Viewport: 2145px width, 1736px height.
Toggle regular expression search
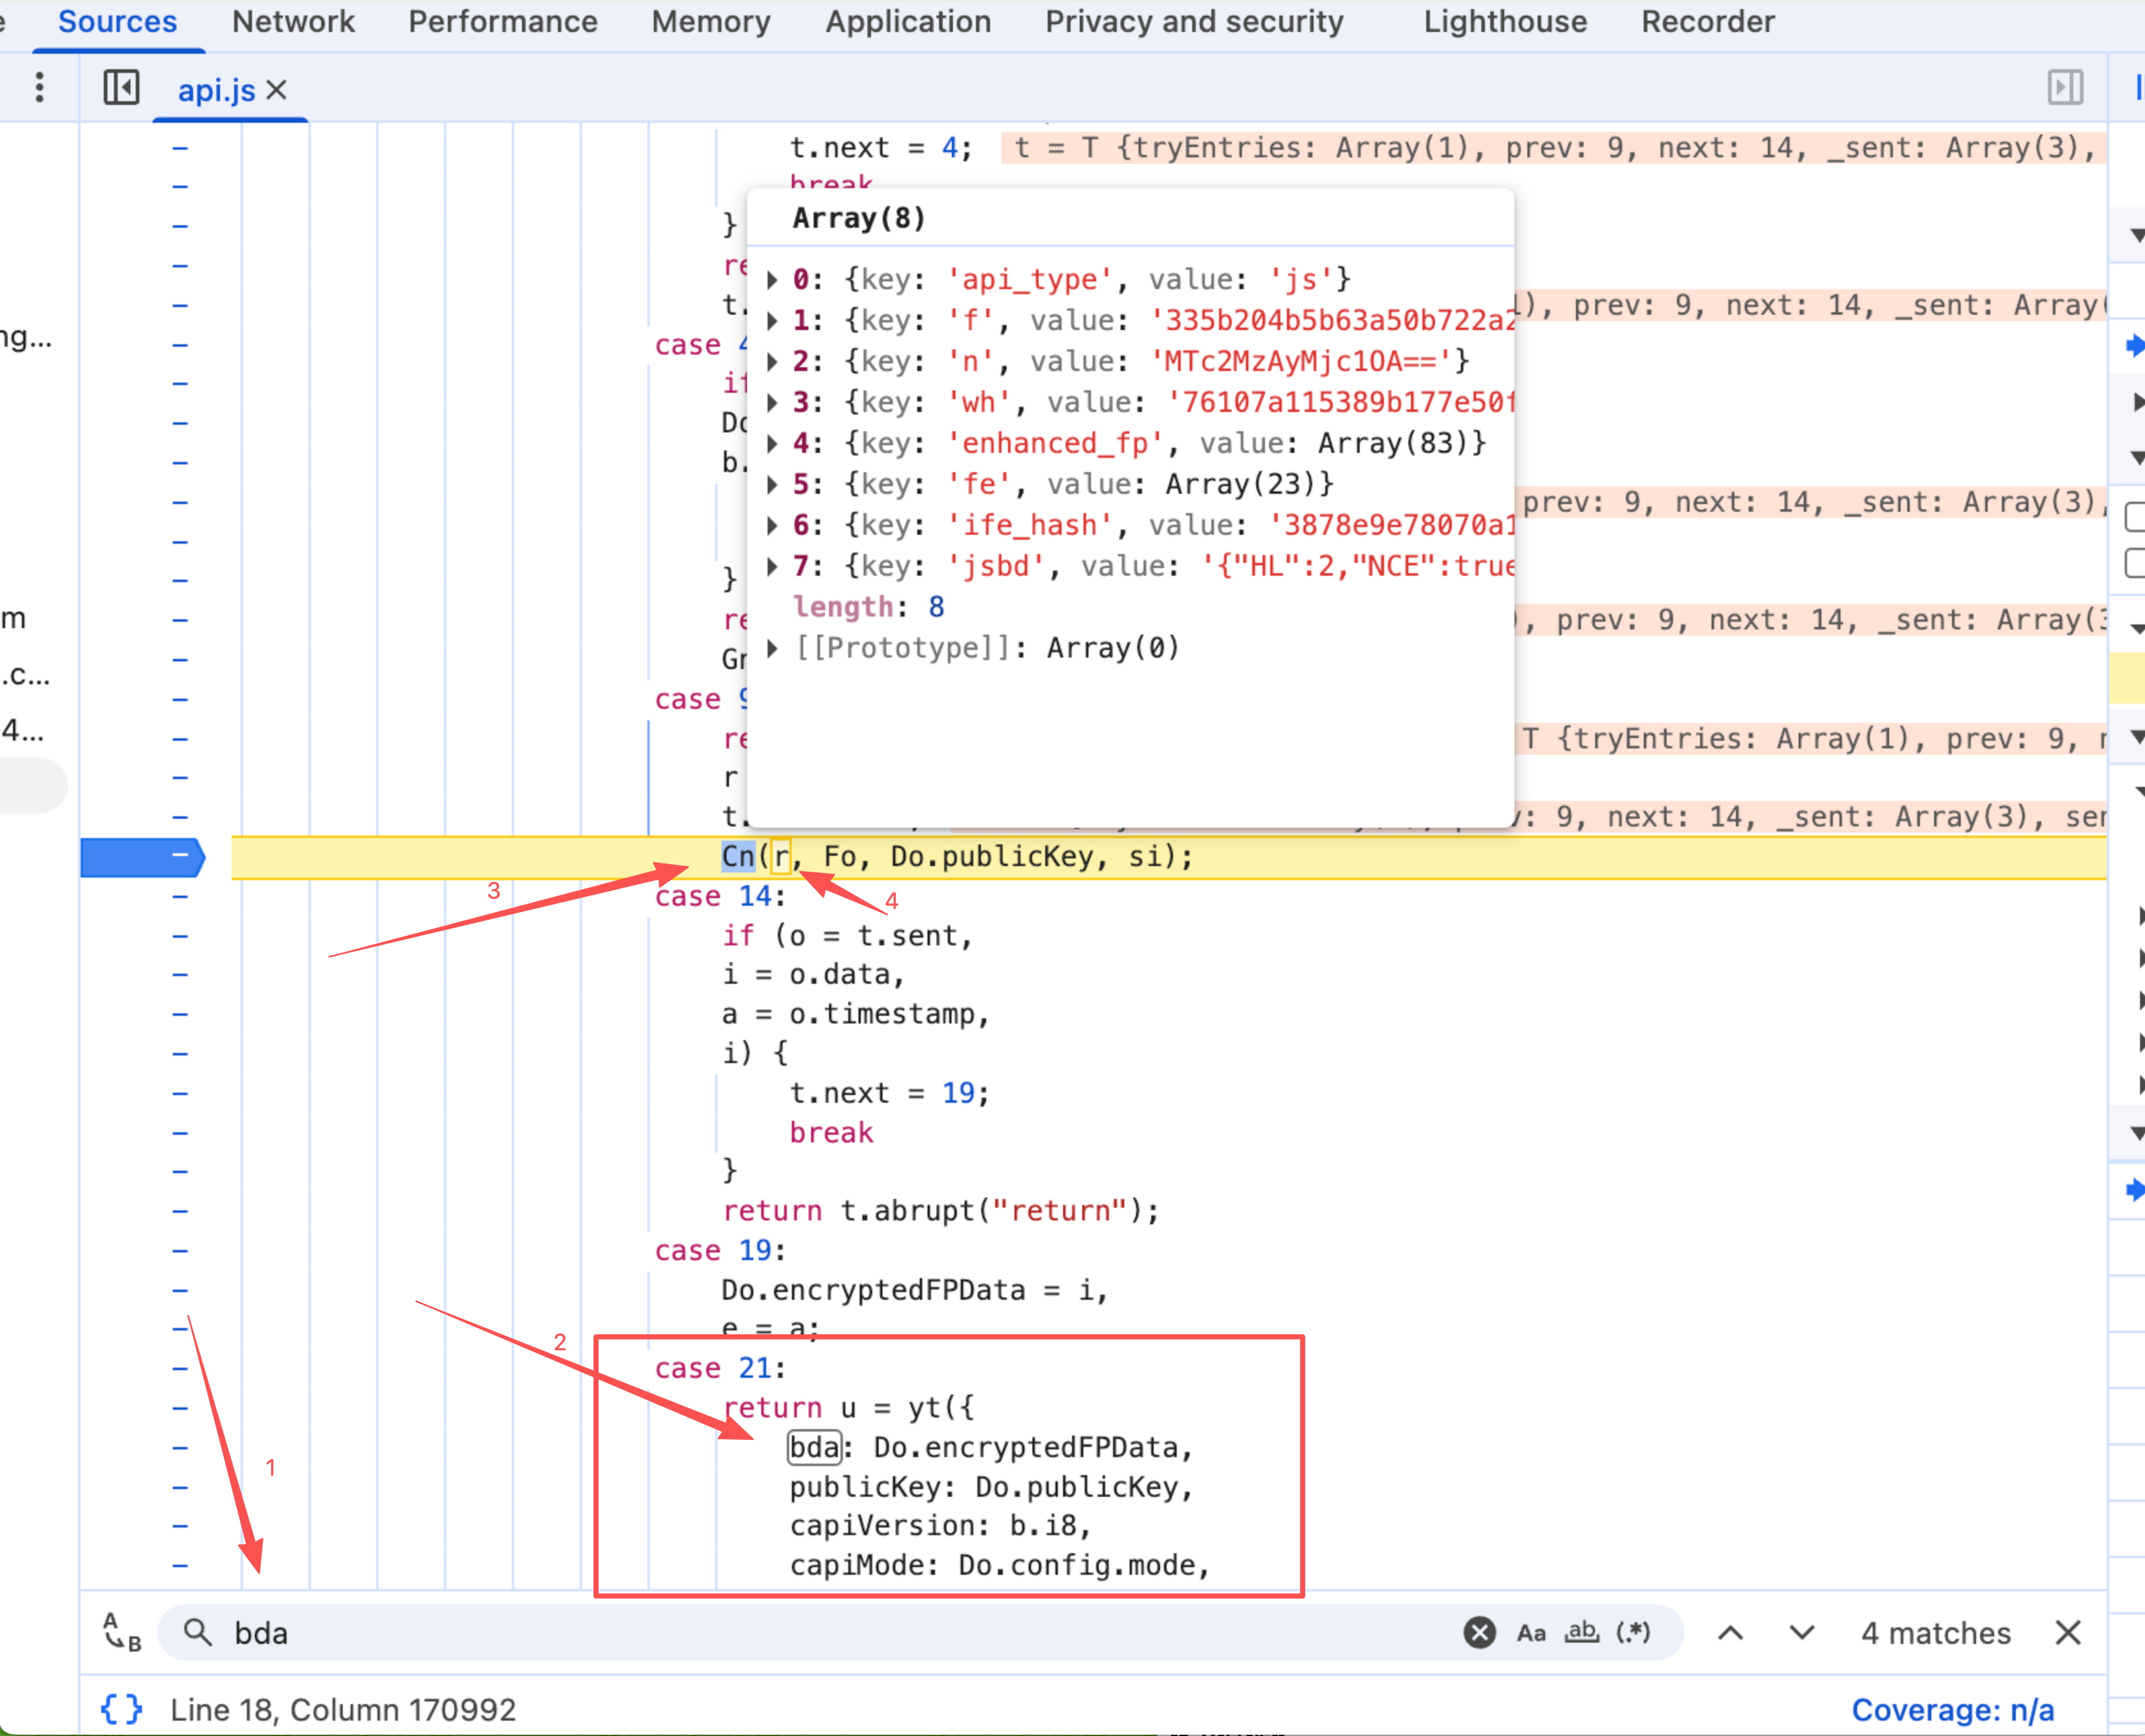coord(1633,1632)
